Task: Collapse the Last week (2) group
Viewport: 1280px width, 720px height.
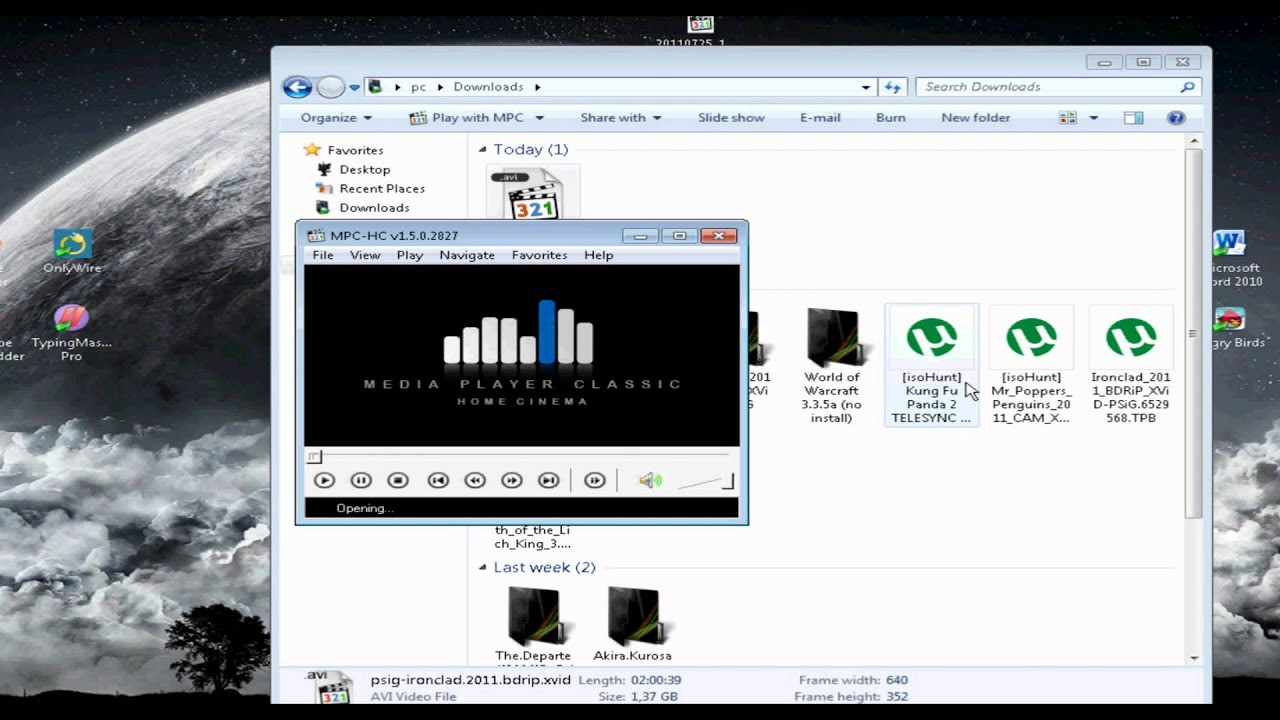Action: coord(483,568)
